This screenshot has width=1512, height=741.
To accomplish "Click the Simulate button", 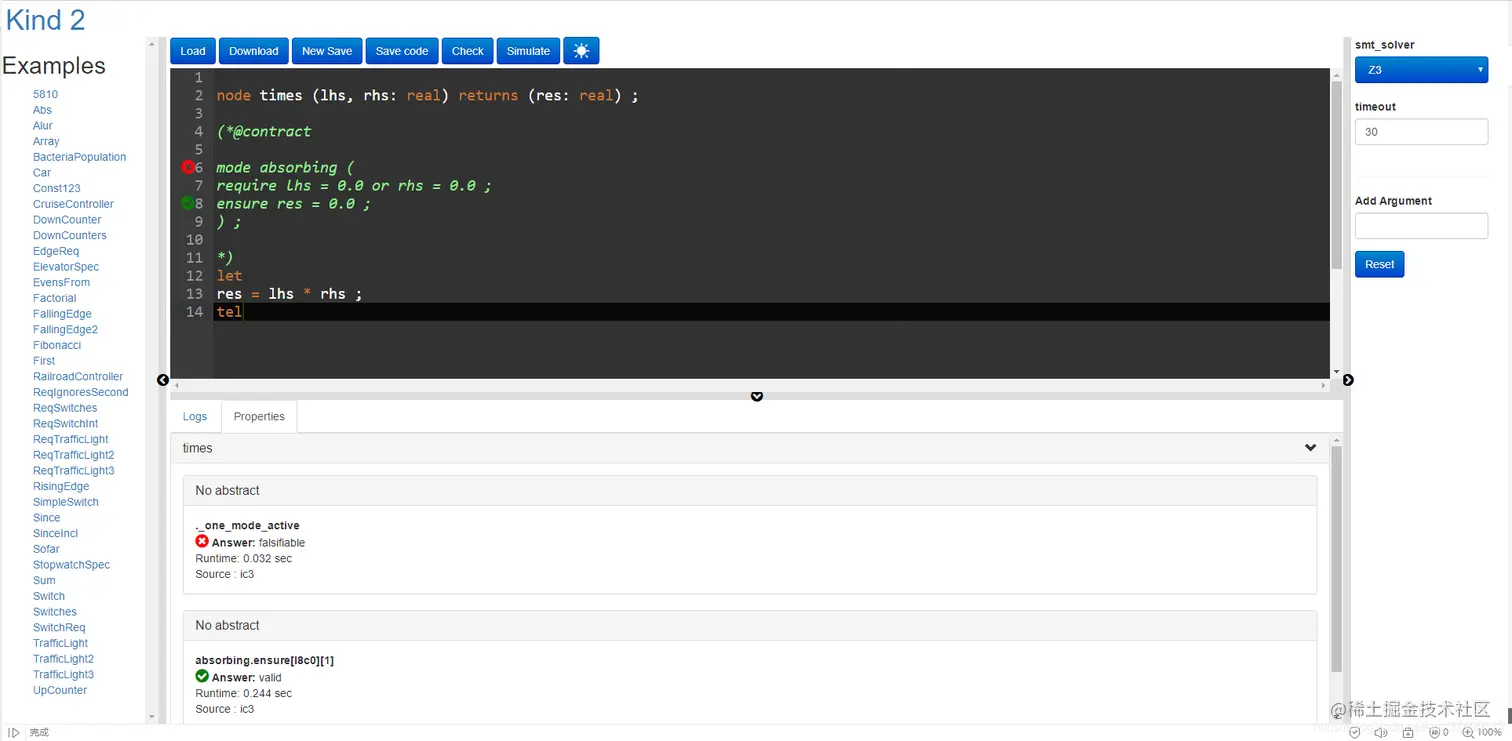I will click(x=528, y=51).
